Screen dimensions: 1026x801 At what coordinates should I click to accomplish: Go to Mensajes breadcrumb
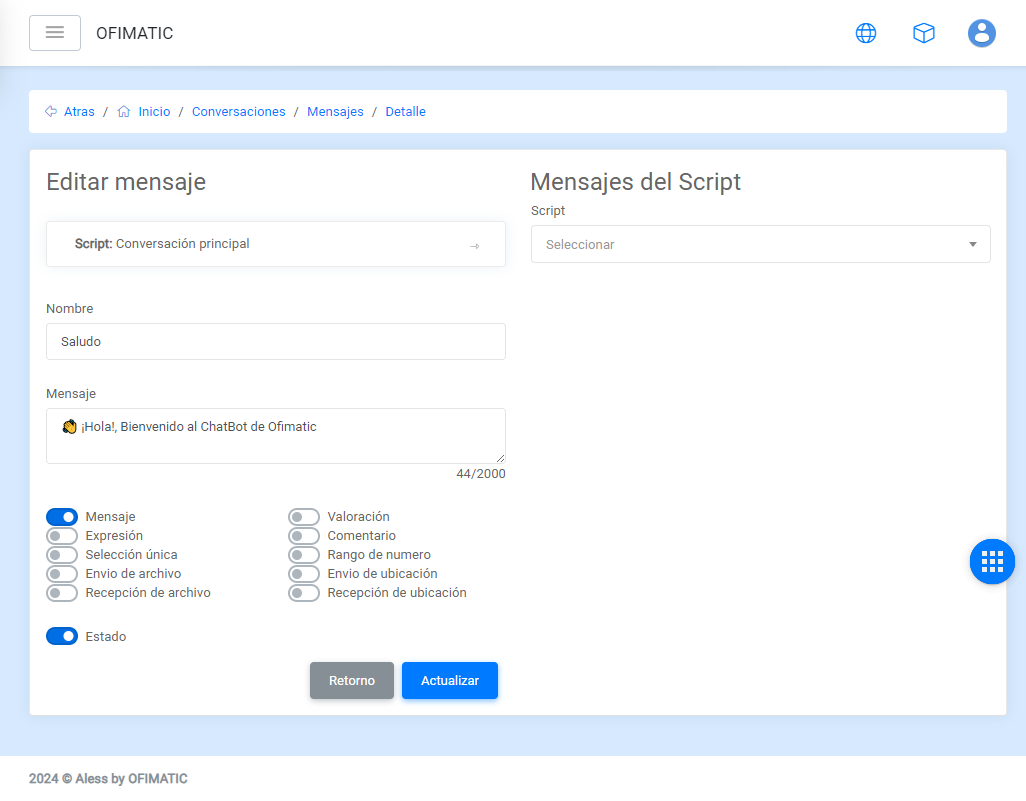tap(335, 112)
